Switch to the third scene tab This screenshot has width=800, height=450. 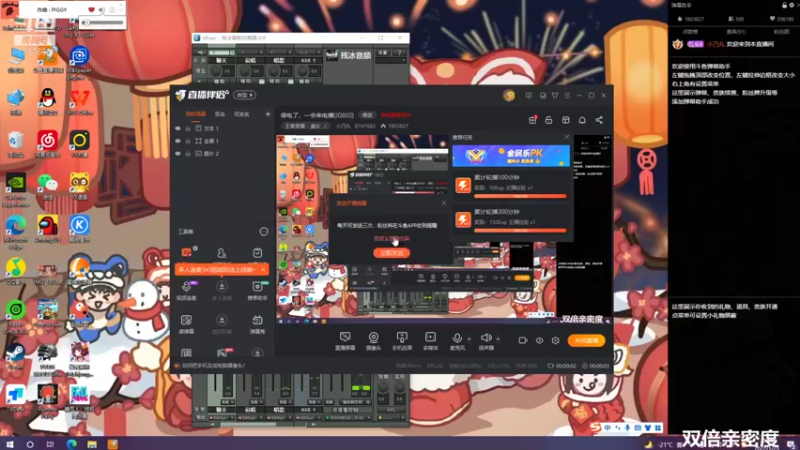pos(241,114)
